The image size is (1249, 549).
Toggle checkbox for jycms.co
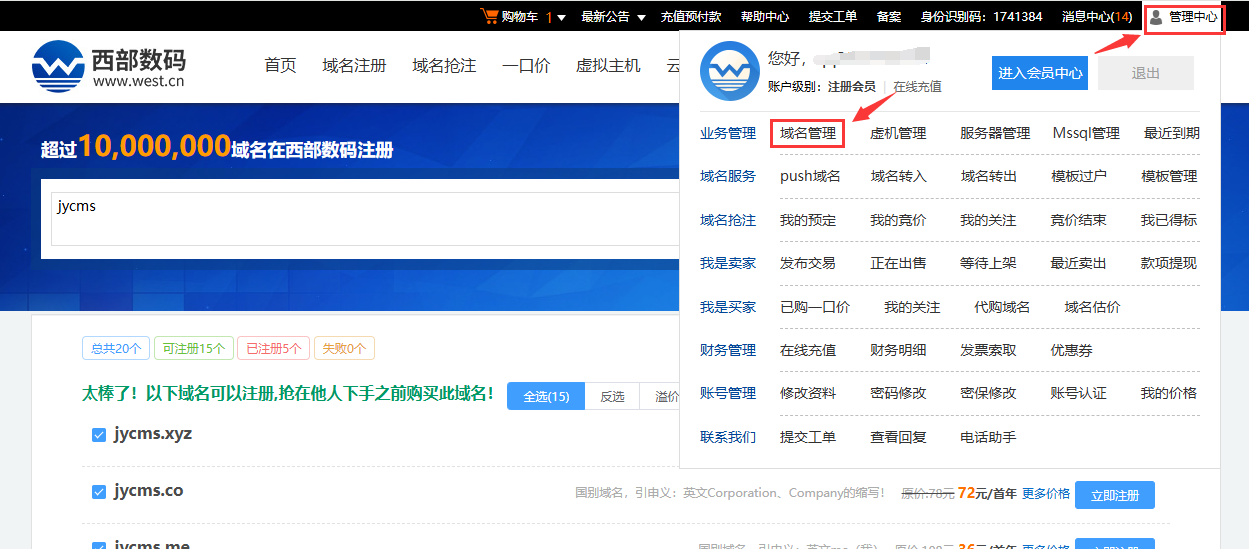[99, 492]
